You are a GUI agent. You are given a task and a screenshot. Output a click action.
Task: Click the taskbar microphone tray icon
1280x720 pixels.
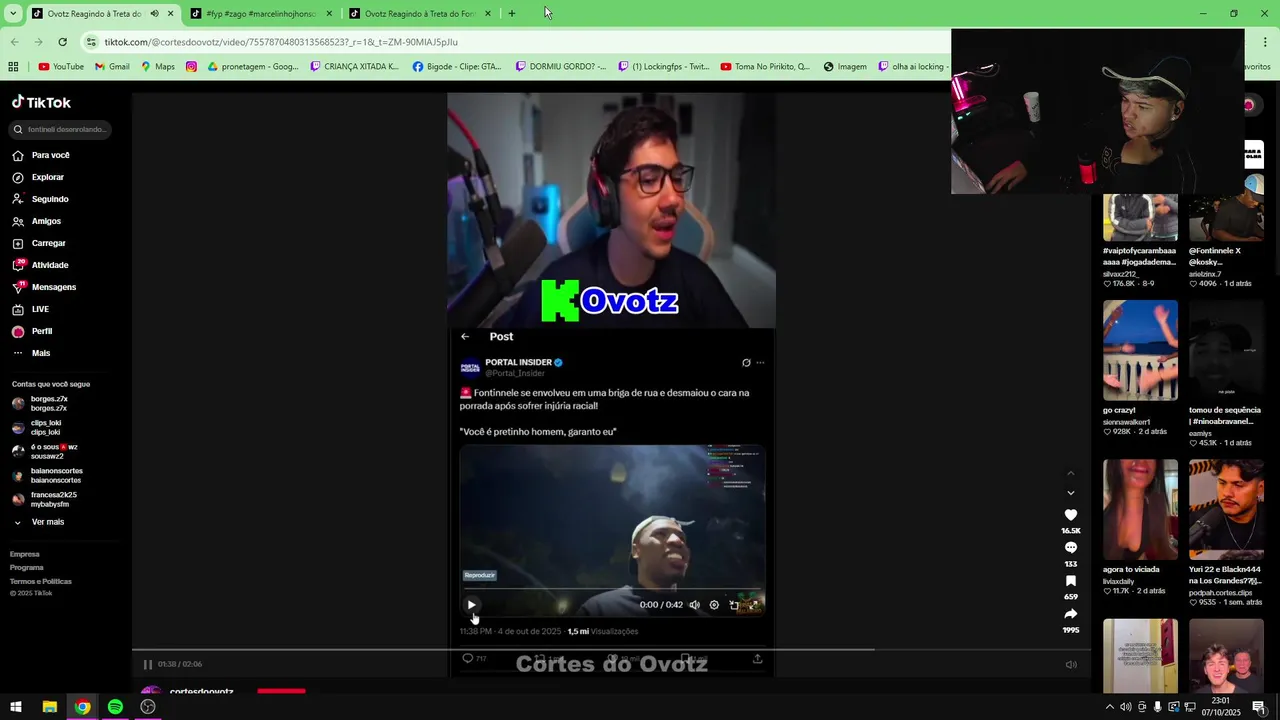pyautogui.click(x=1158, y=707)
